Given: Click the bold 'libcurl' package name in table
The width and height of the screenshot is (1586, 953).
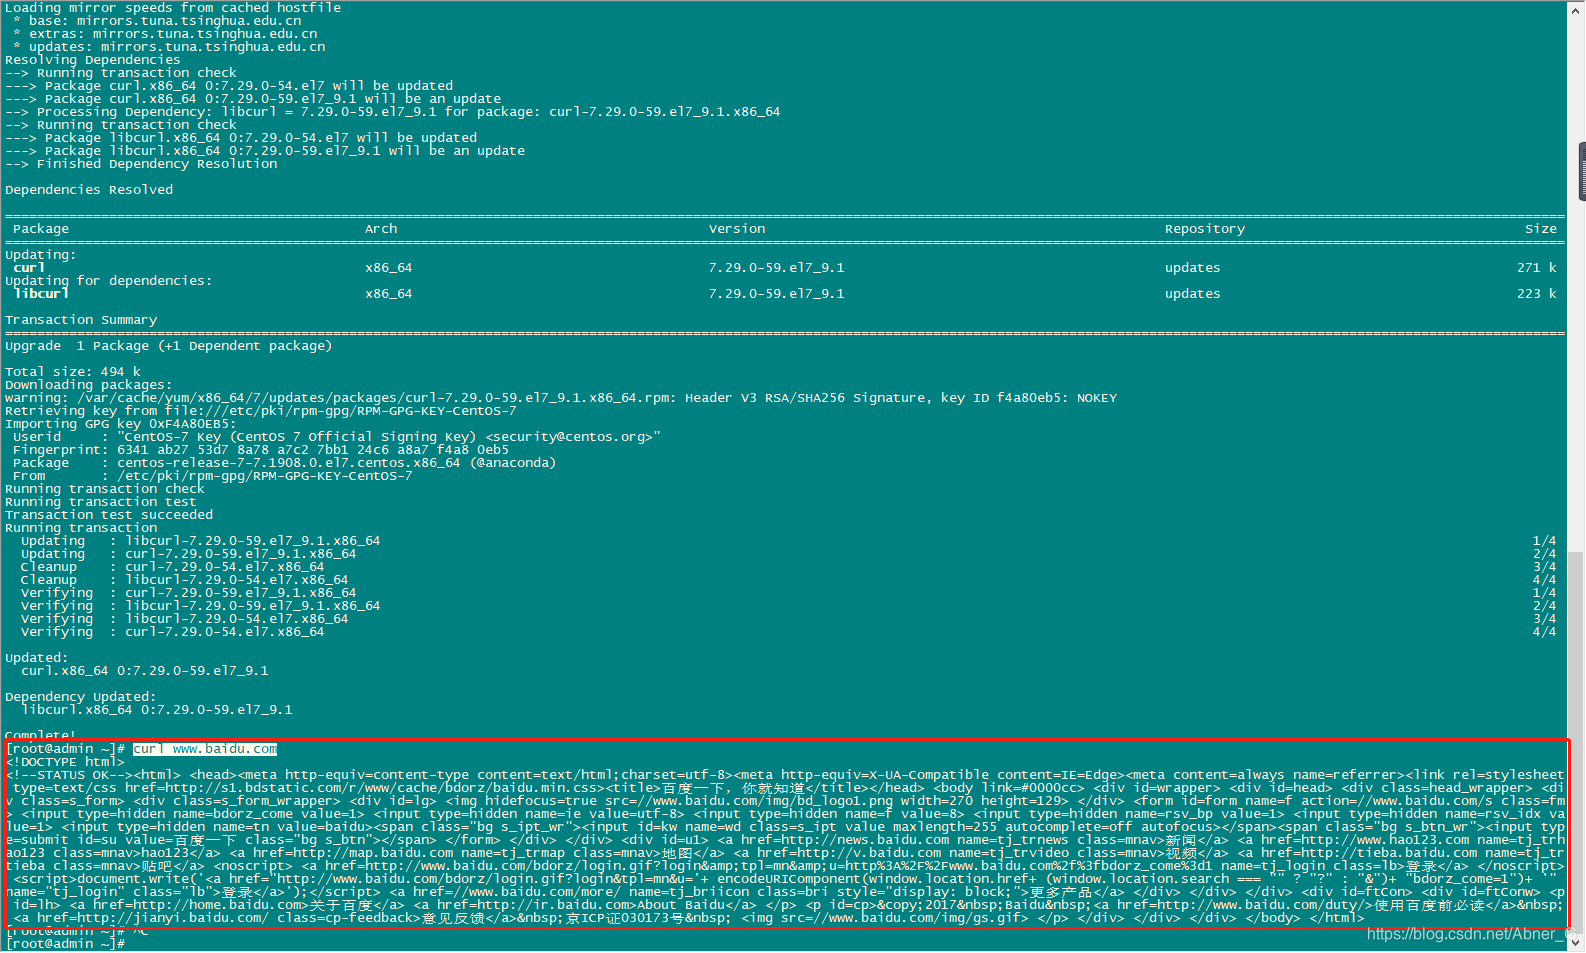Looking at the screenshot, I should click(x=41, y=294).
